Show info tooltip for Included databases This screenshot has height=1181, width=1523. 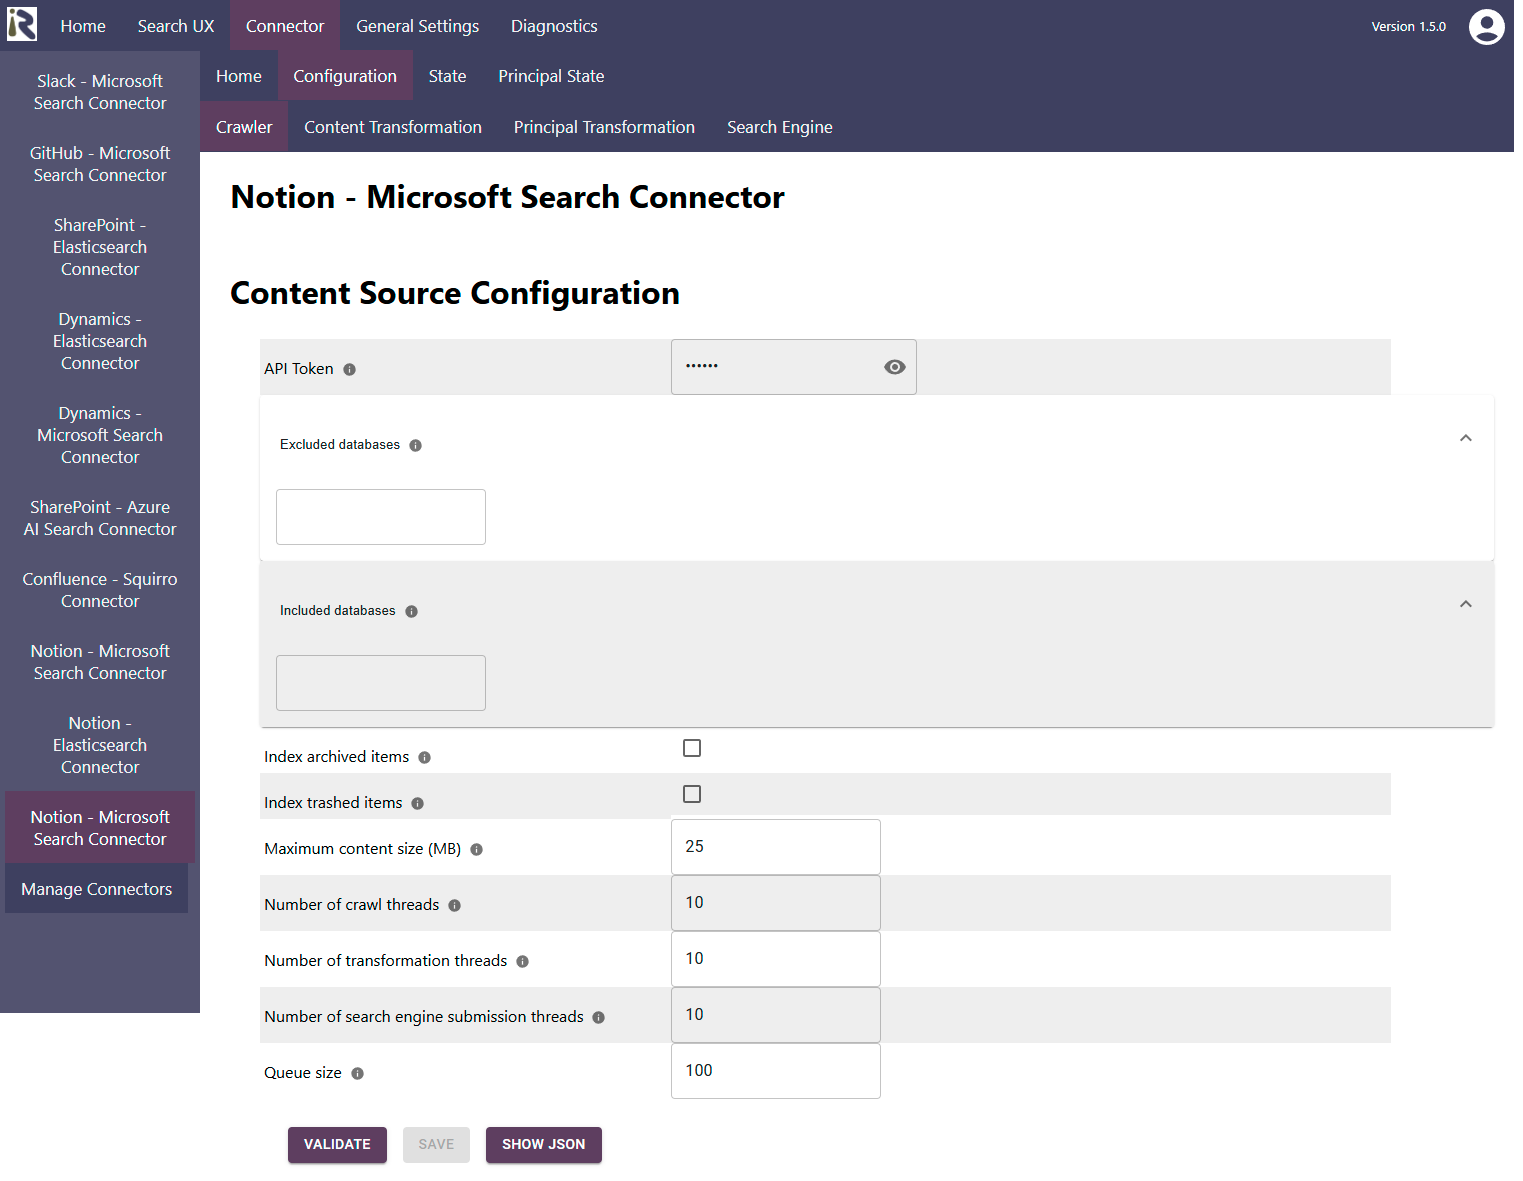pyautogui.click(x=411, y=611)
